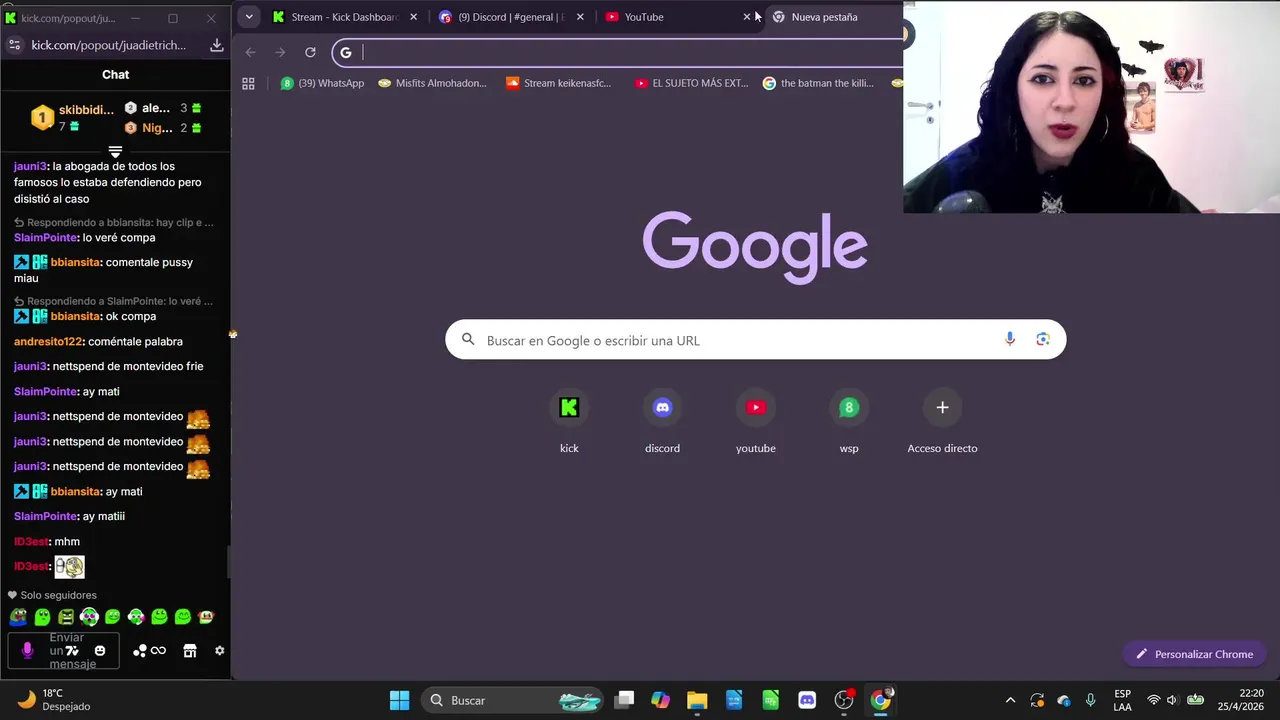Click ID3est username next to 'mhm'
The width and height of the screenshot is (1280, 720).
[x=31, y=541]
